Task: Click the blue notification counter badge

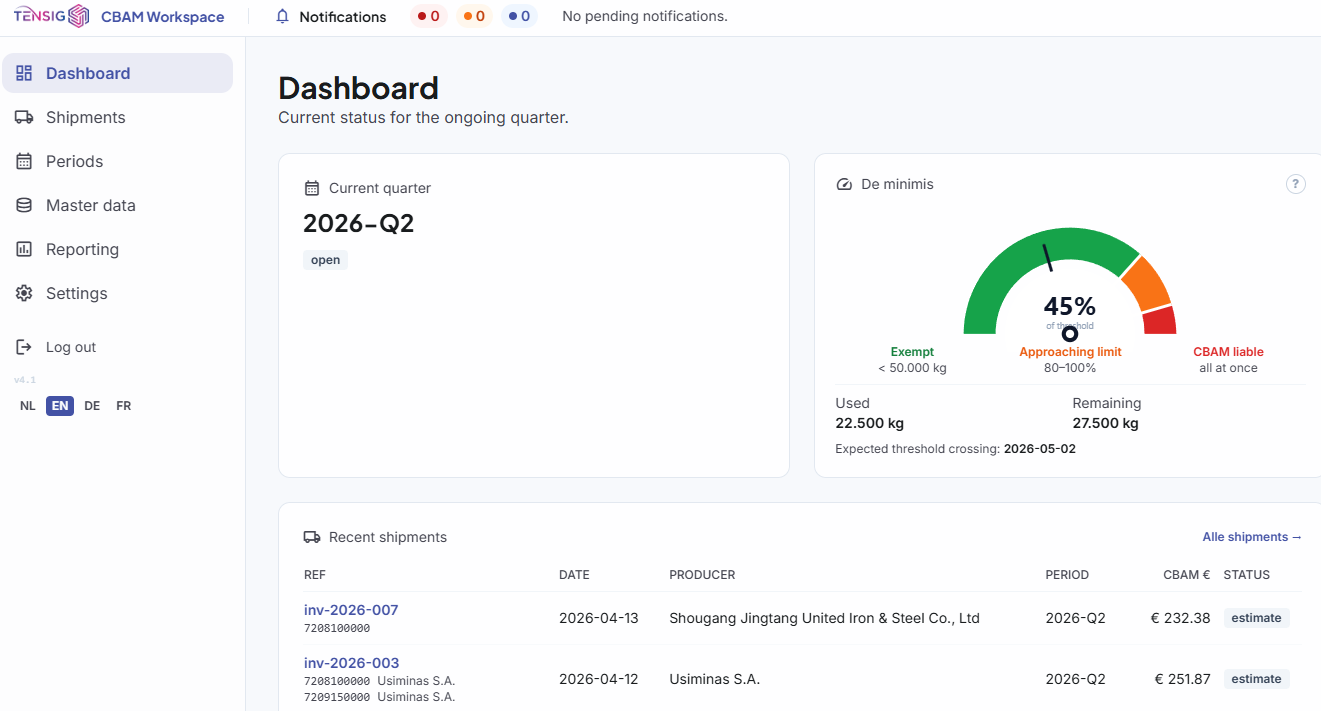Action: point(519,16)
